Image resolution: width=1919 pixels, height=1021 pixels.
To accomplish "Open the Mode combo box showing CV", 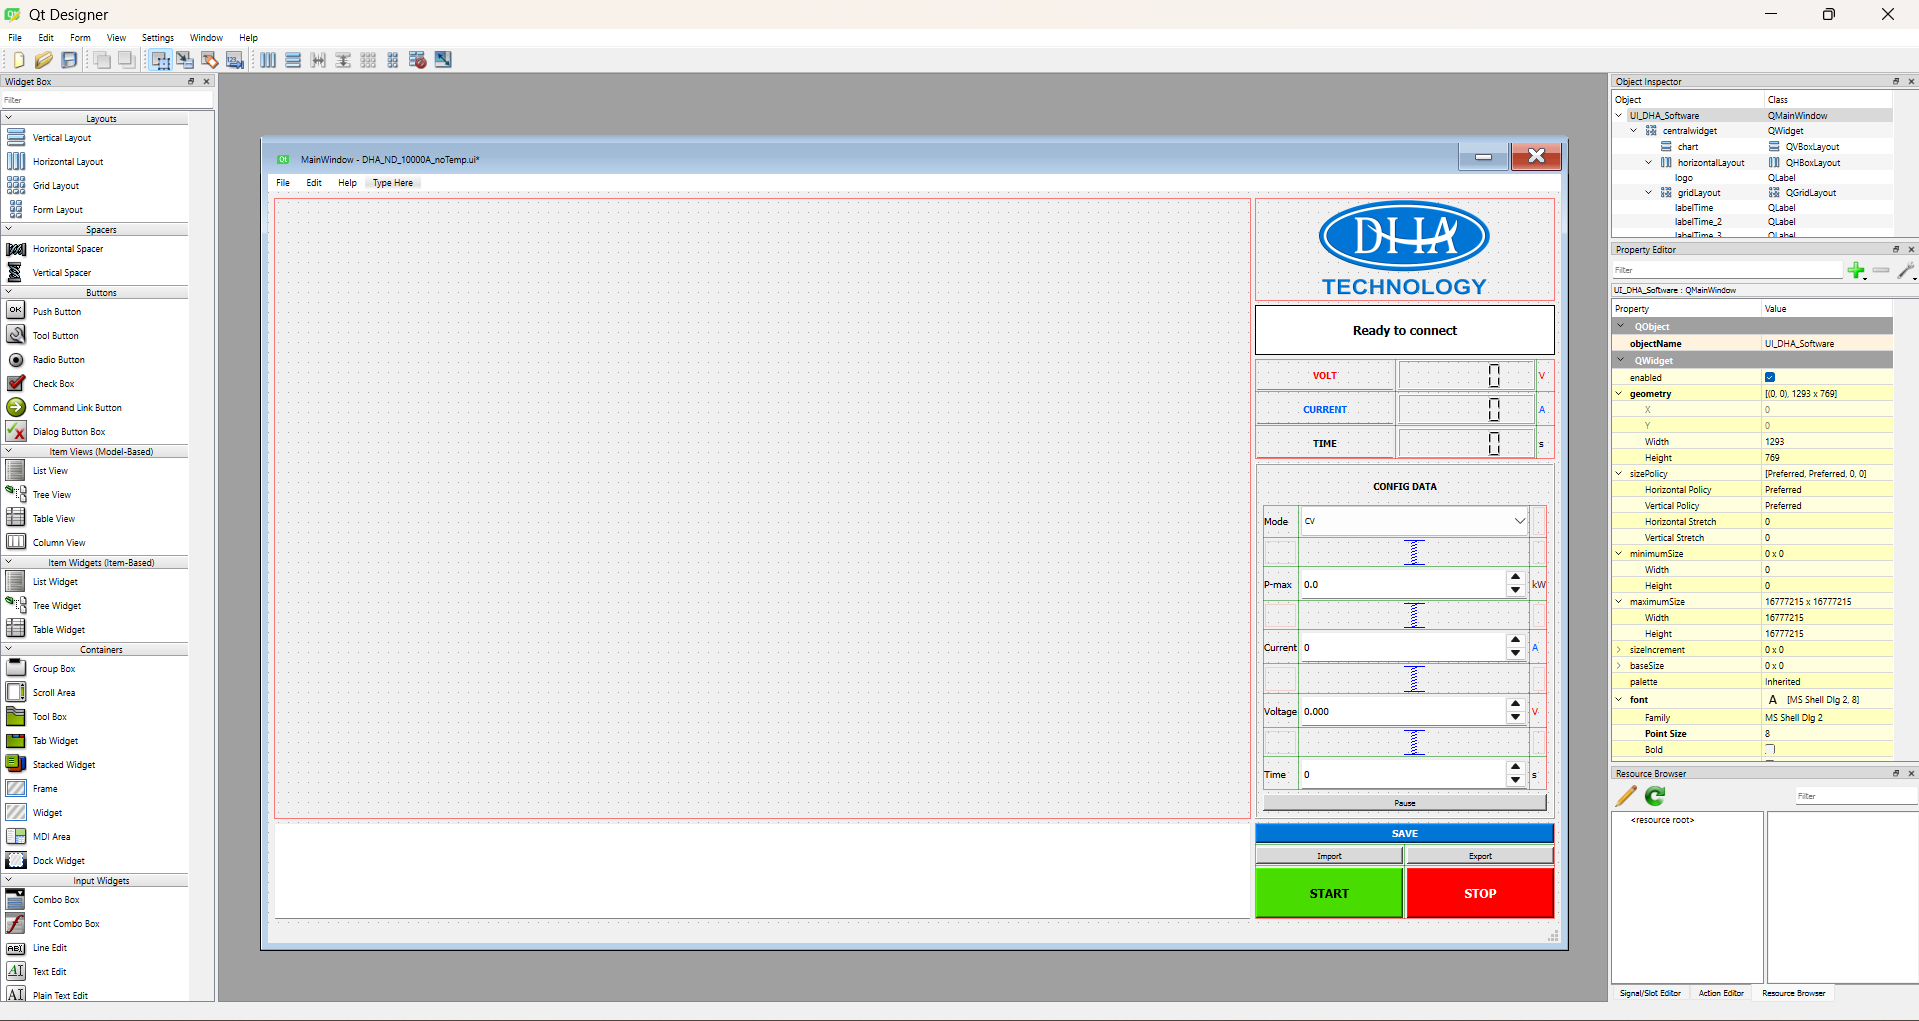I will (x=1414, y=521).
